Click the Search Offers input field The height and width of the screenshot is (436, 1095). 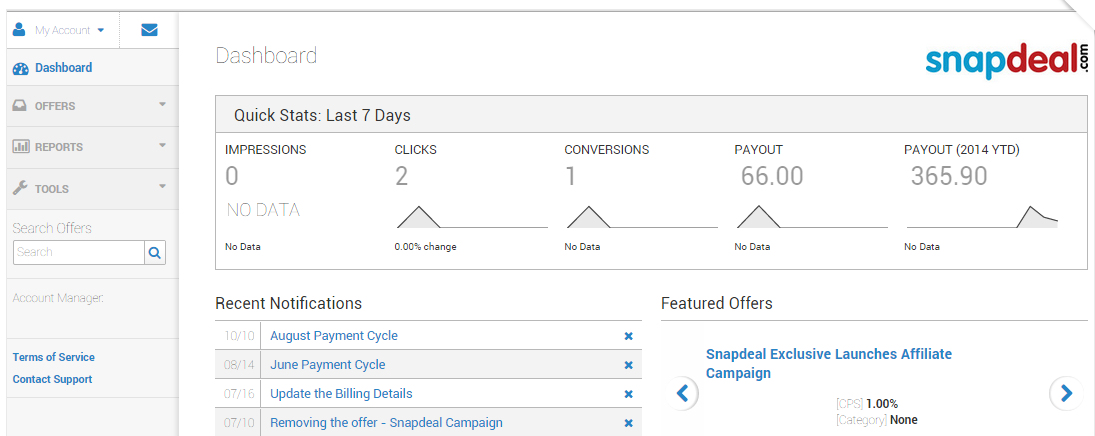(79, 253)
